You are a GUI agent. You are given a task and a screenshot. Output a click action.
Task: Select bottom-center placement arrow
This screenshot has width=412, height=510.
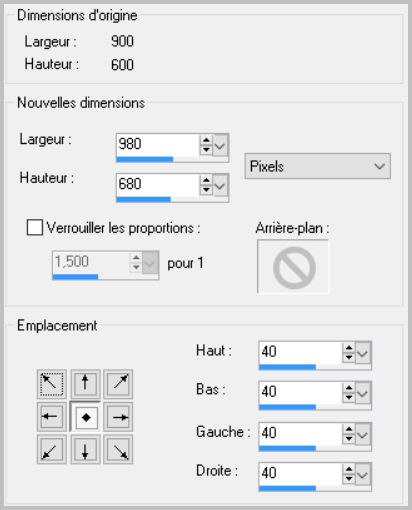tap(85, 450)
